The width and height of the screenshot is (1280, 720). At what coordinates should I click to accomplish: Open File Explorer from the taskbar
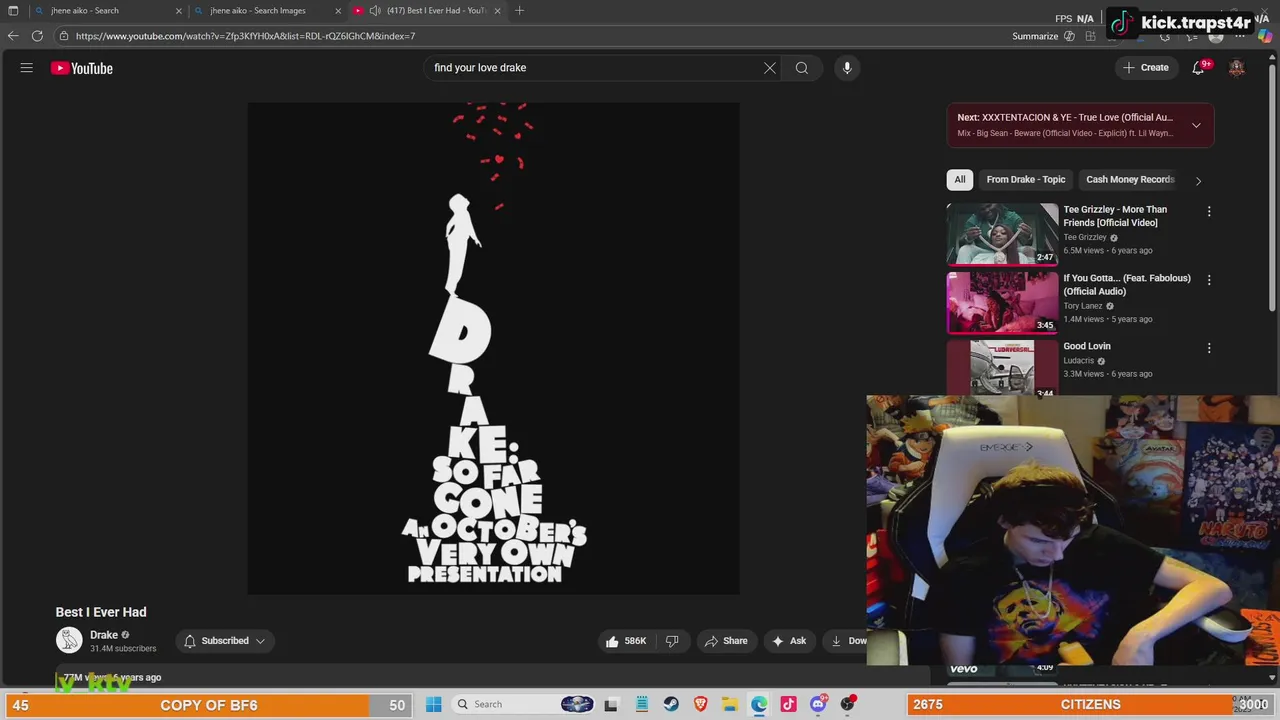[x=730, y=704]
